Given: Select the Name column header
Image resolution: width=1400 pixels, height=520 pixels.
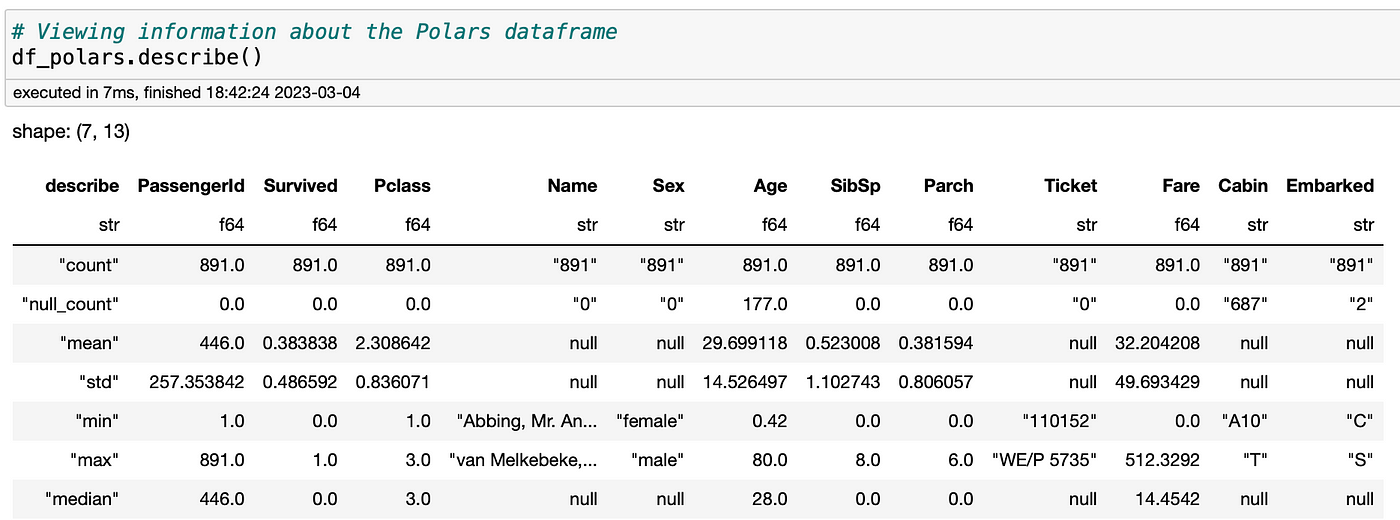Looking at the screenshot, I should click(x=573, y=185).
